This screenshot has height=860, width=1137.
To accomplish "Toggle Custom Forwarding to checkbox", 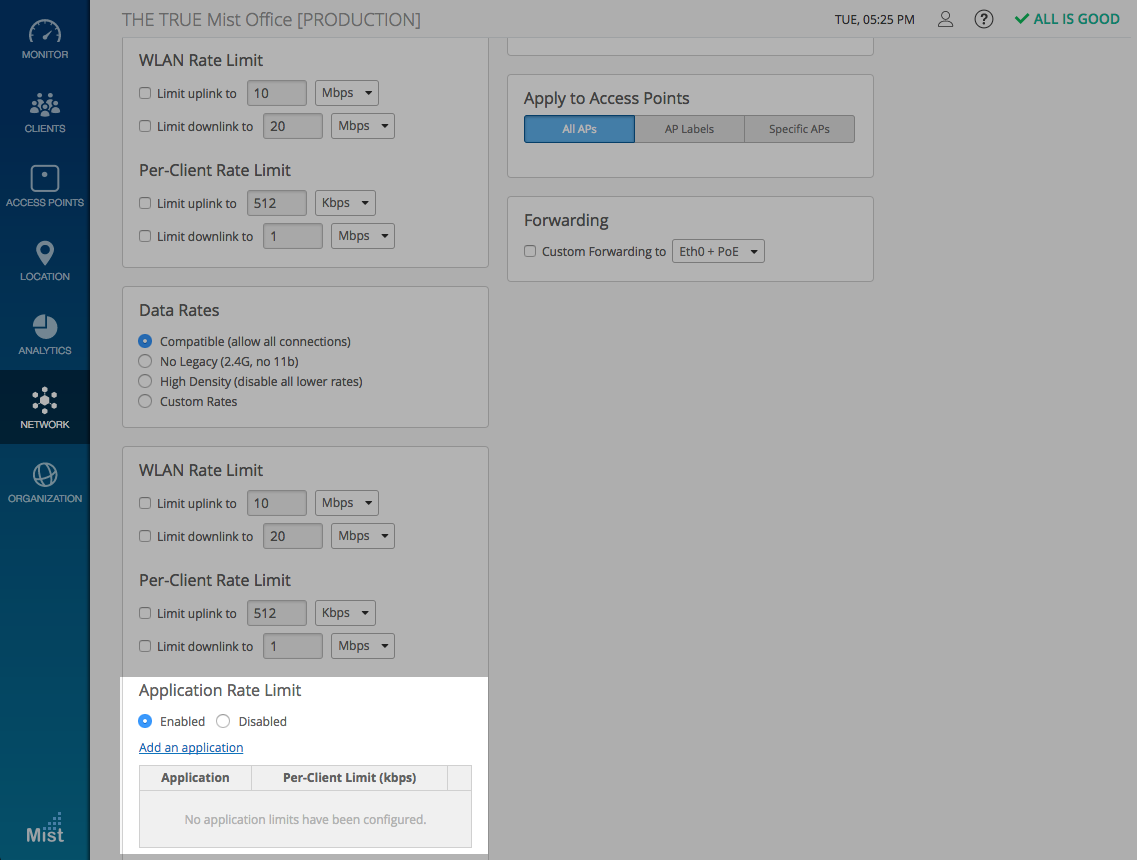I will (530, 251).
